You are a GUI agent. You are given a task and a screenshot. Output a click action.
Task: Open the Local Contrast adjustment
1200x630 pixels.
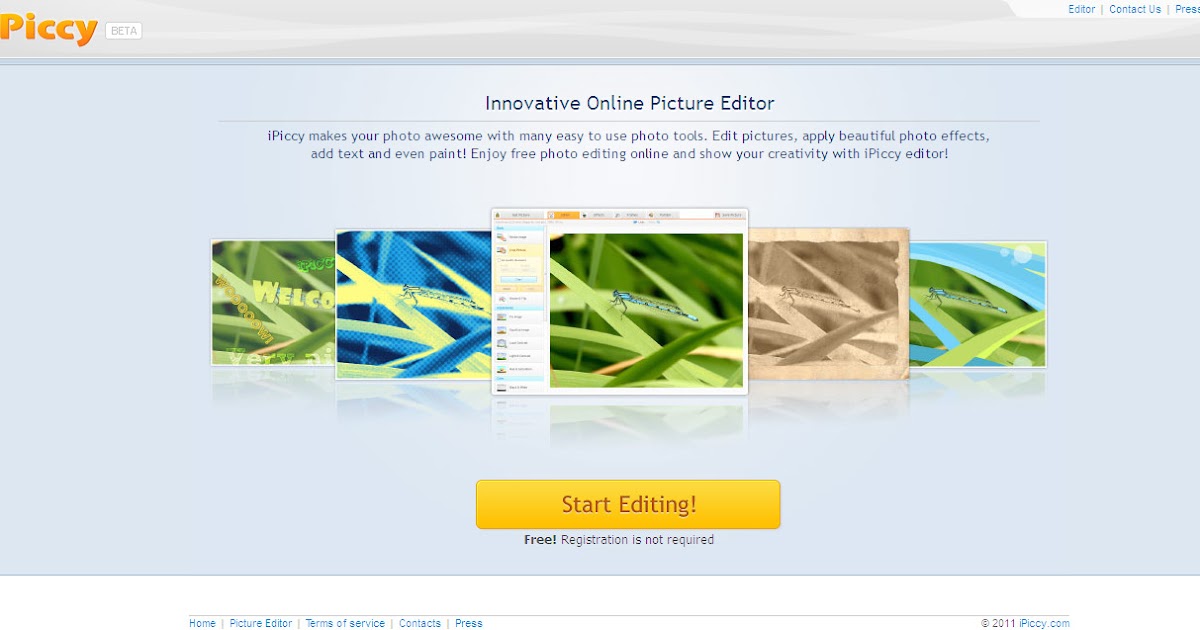click(517, 342)
